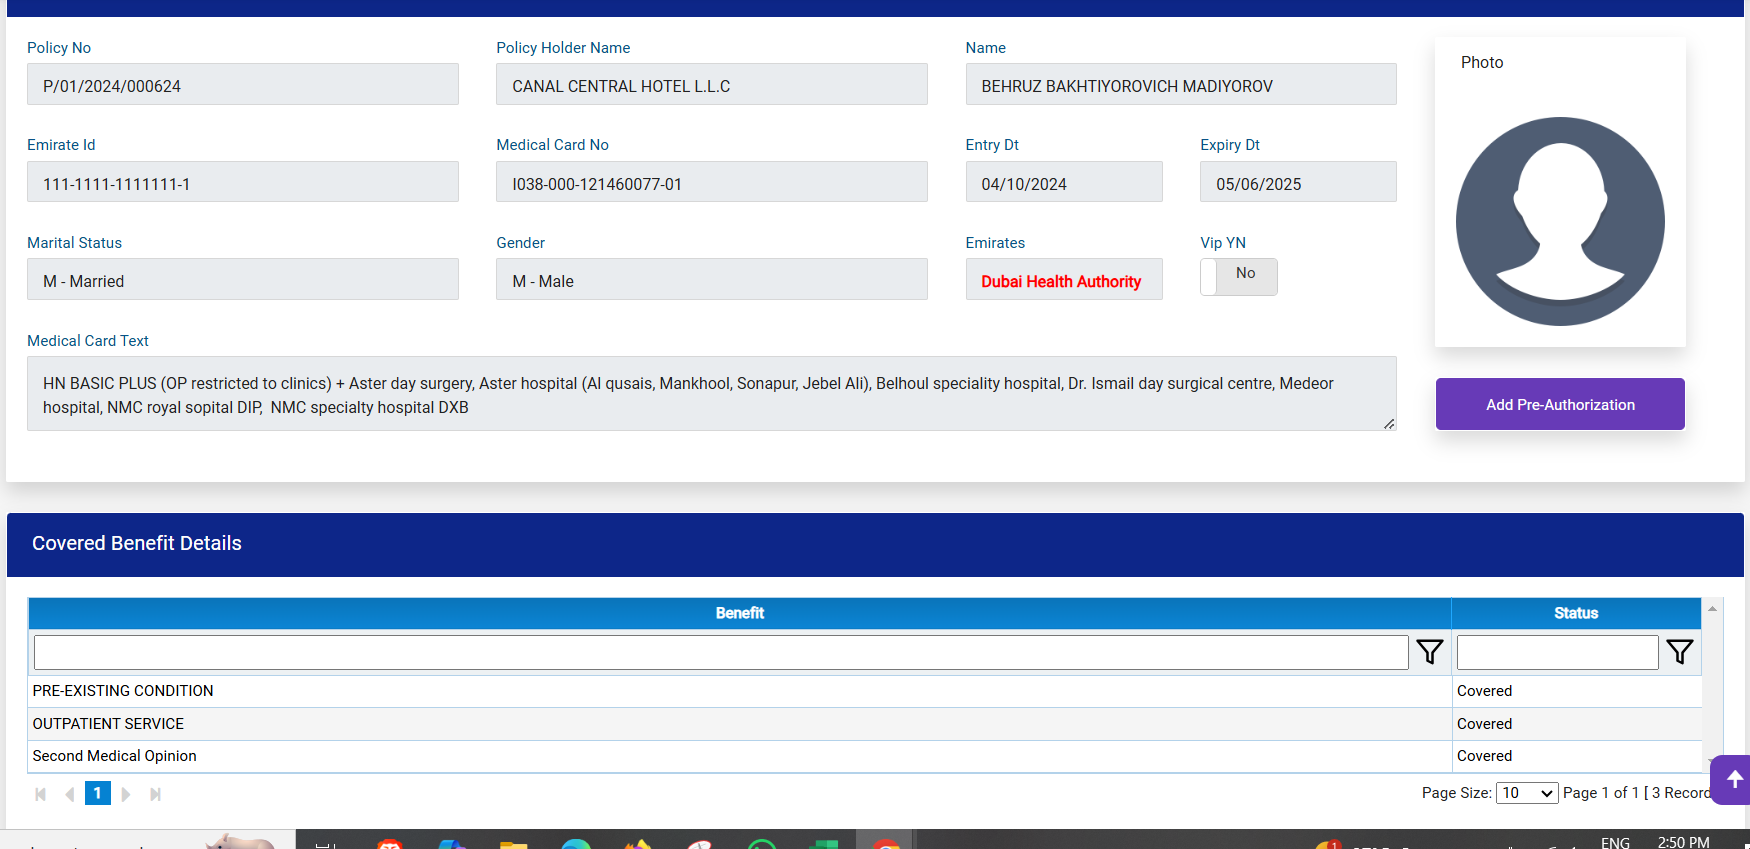The width and height of the screenshot is (1750, 849).
Task: Toggle the Vip YN switch
Action: pyautogui.click(x=1239, y=277)
